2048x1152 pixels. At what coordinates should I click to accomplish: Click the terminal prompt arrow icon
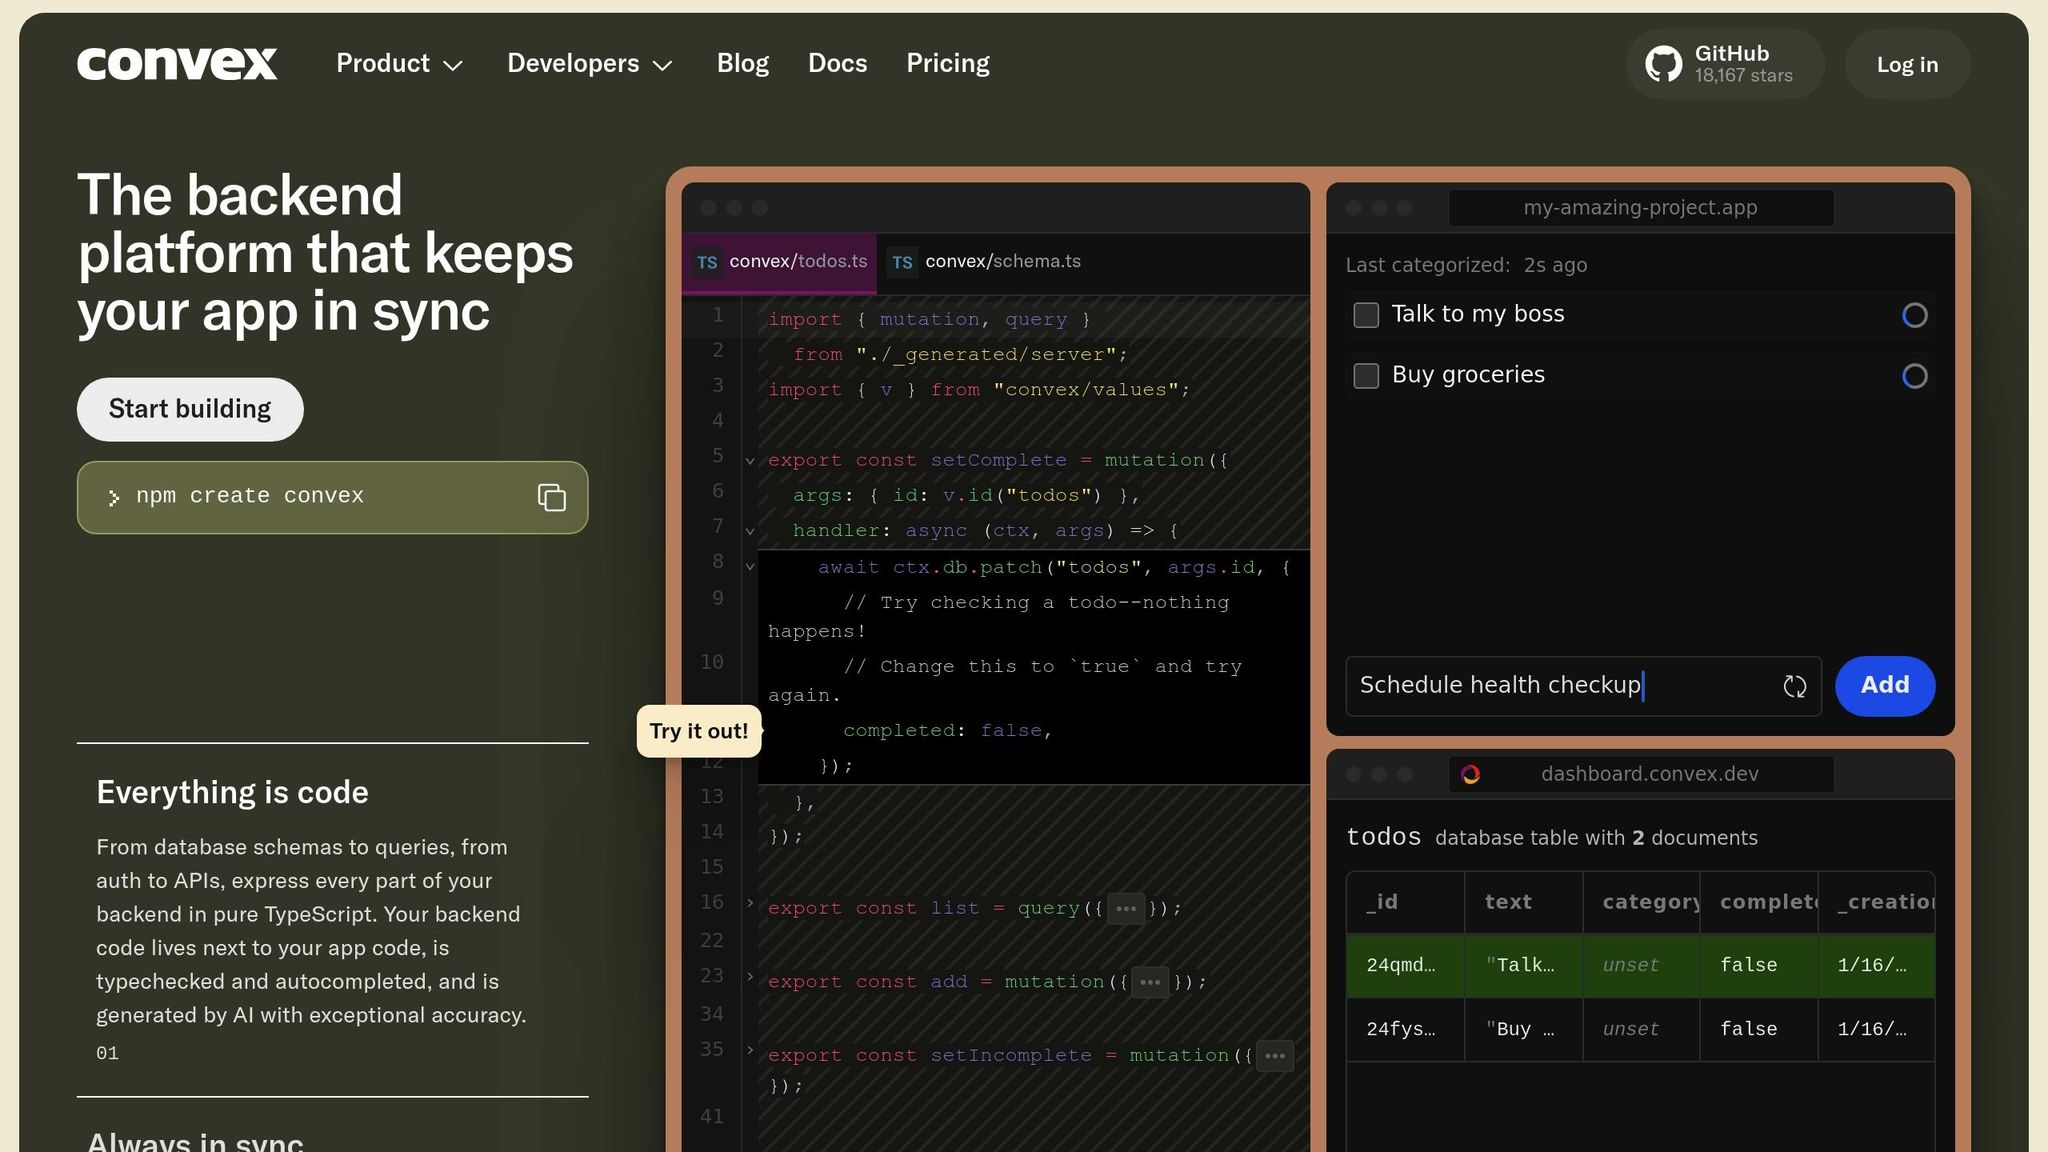coord(114,498)
